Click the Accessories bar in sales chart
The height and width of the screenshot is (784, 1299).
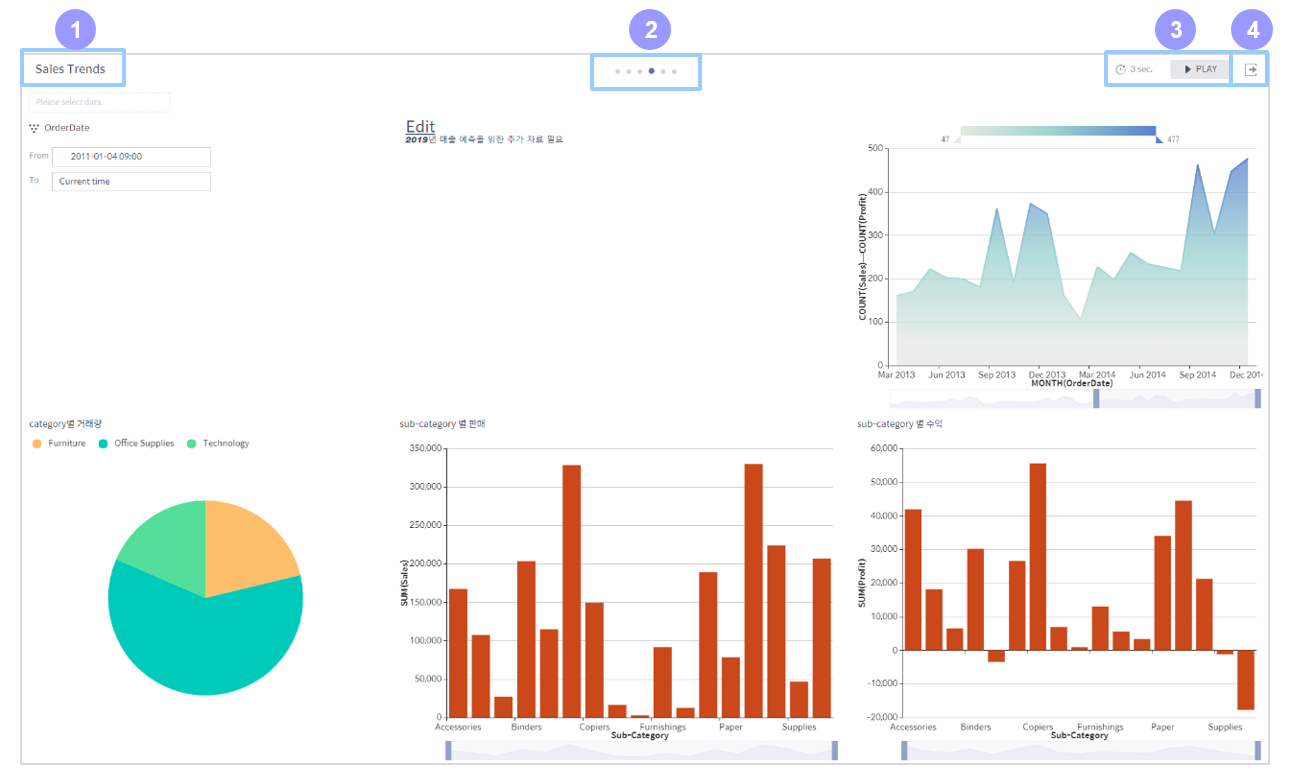pos(458,653)
